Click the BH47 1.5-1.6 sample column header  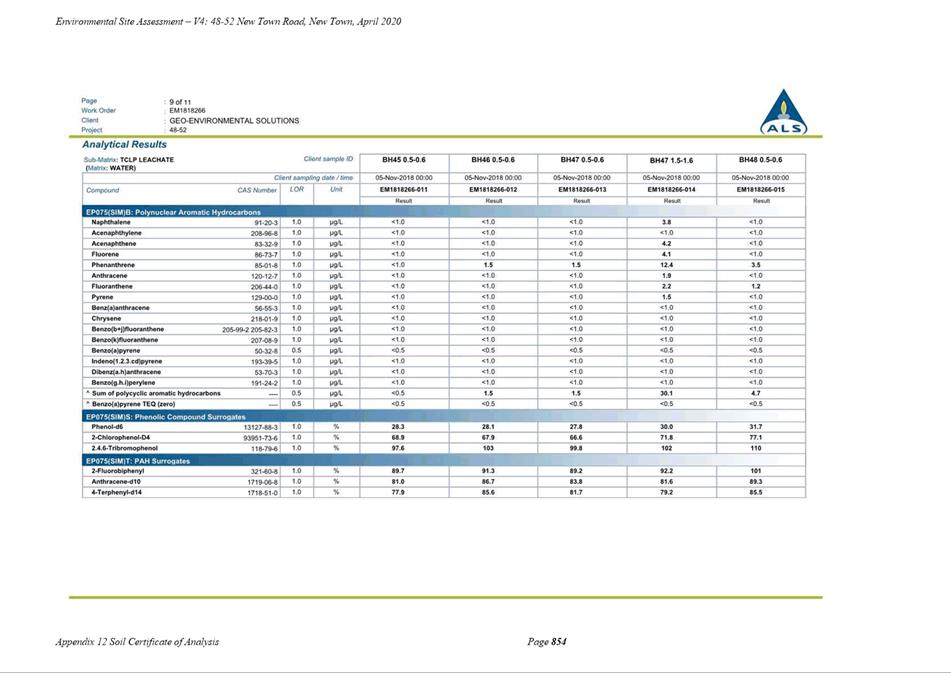click(671, 161)
